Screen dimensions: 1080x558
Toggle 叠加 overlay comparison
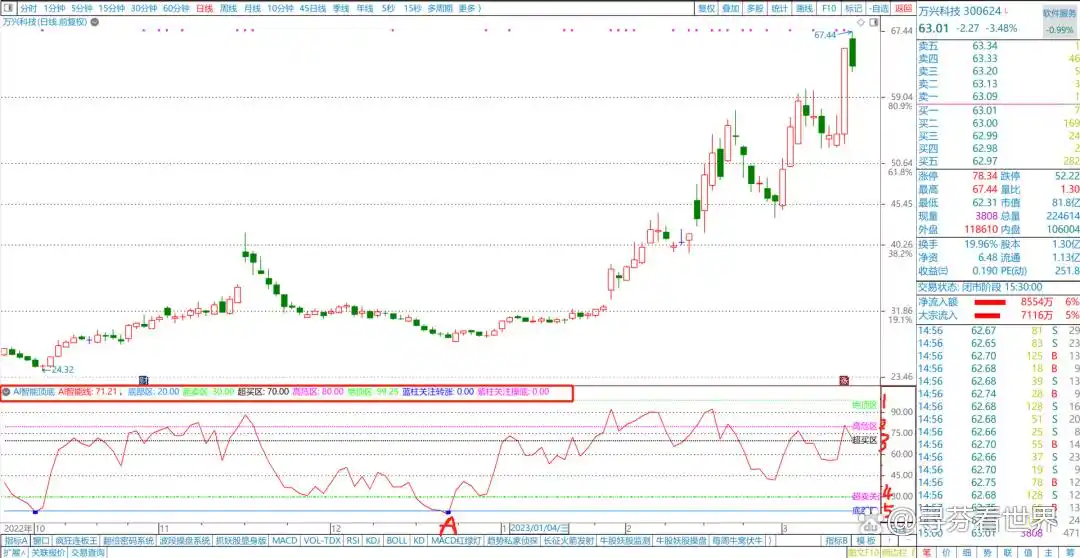coord(731,8)
